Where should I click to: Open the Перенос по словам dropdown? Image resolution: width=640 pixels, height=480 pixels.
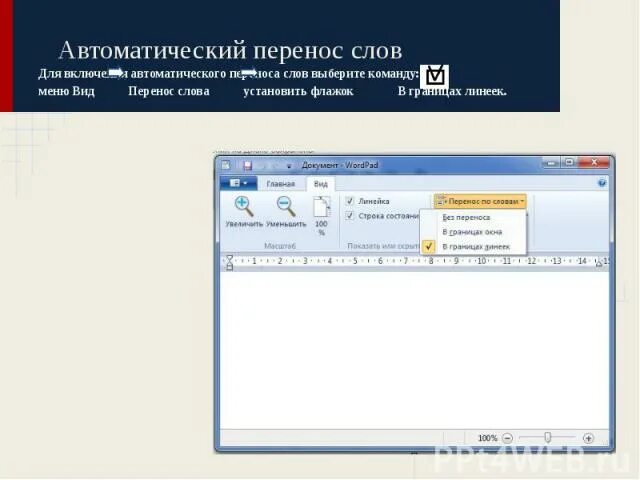[x=480, y=201]
